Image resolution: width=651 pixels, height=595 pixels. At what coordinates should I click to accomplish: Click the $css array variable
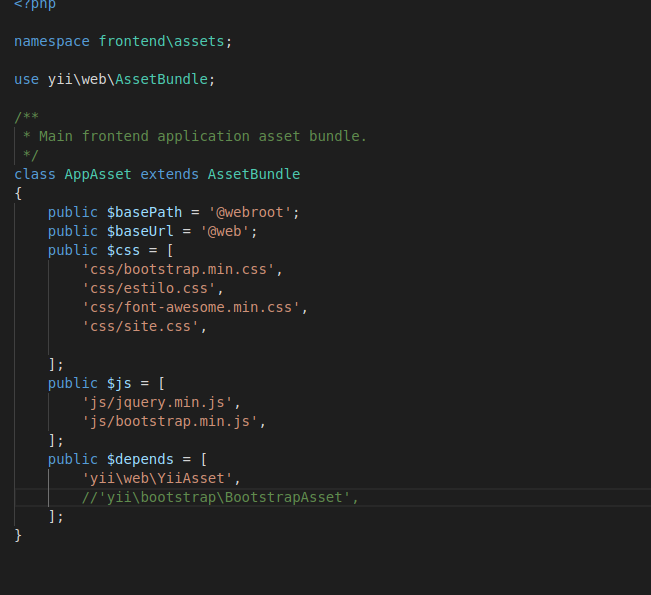pos(123,250)
